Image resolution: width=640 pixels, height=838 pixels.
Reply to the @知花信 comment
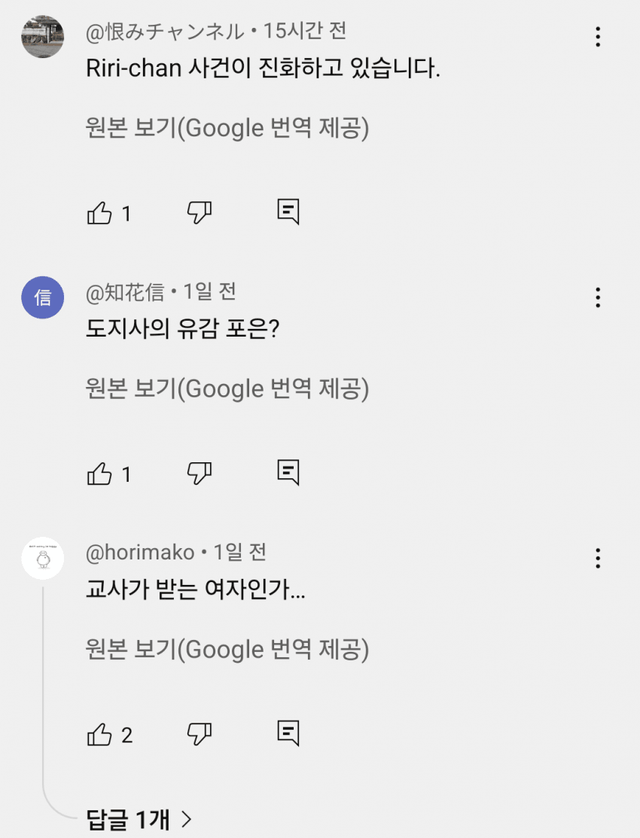pos(288,472)
